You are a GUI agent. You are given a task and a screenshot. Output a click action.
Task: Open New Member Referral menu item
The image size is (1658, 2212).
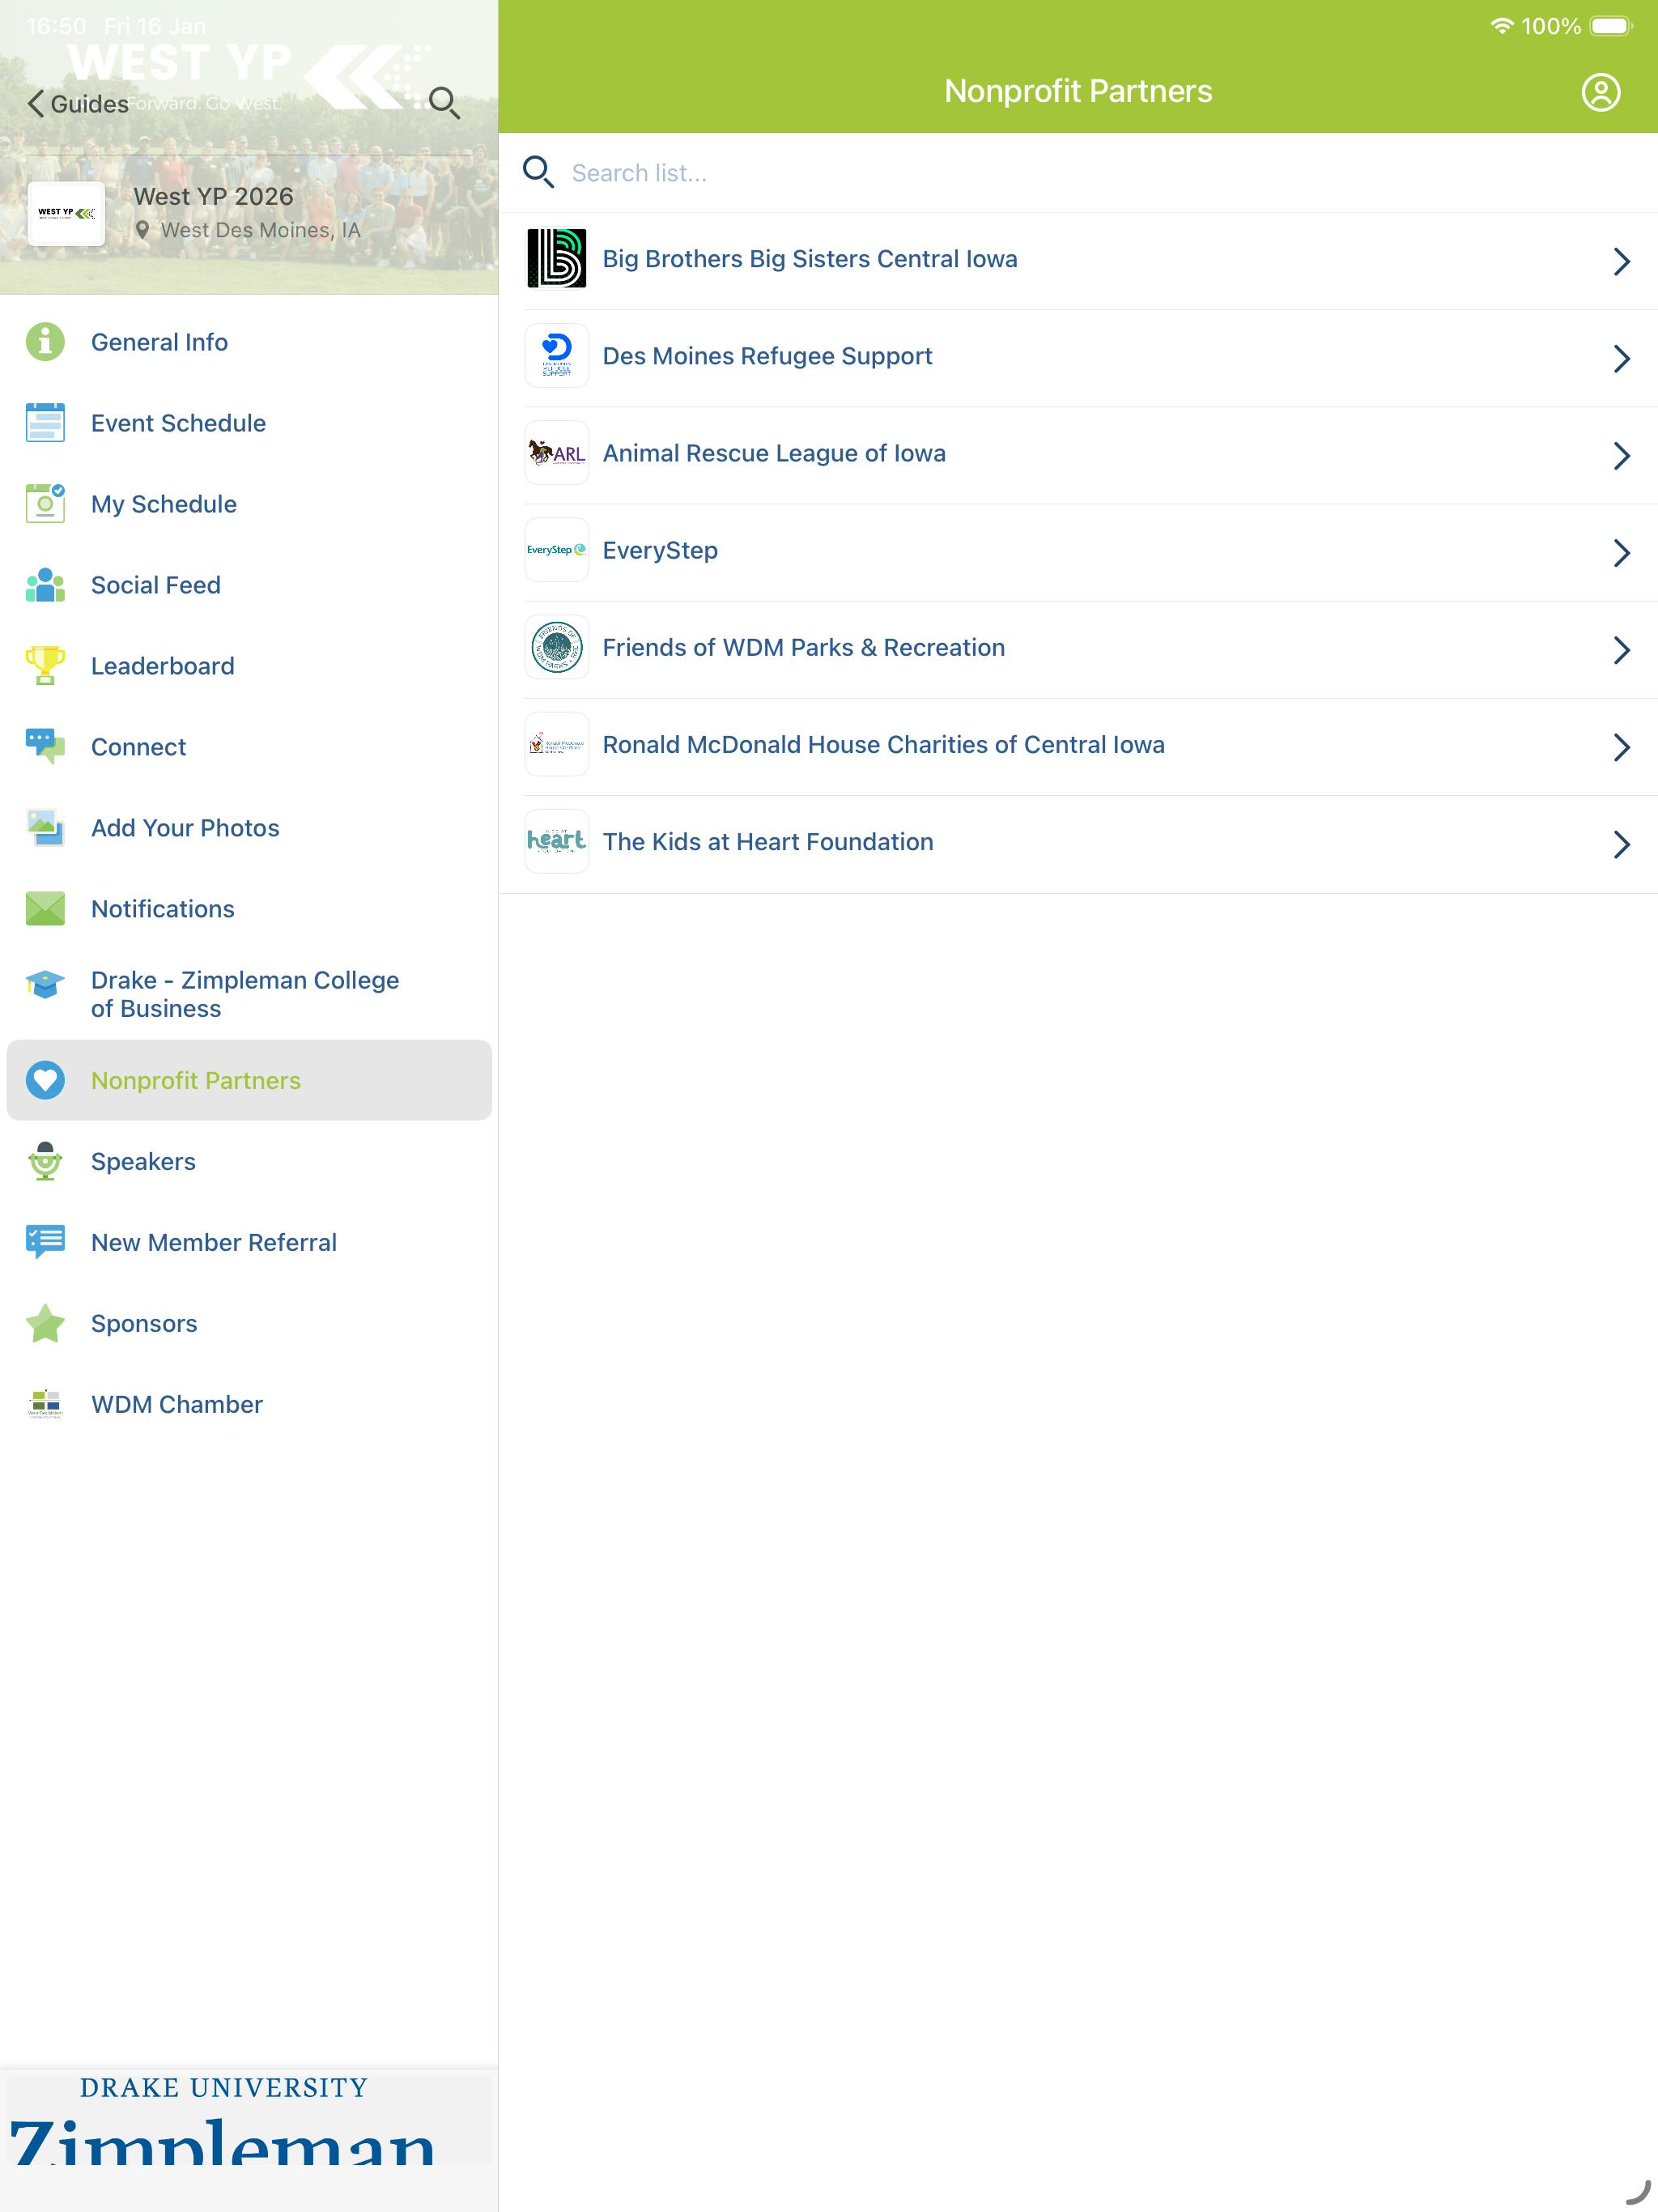(249, 1242)
